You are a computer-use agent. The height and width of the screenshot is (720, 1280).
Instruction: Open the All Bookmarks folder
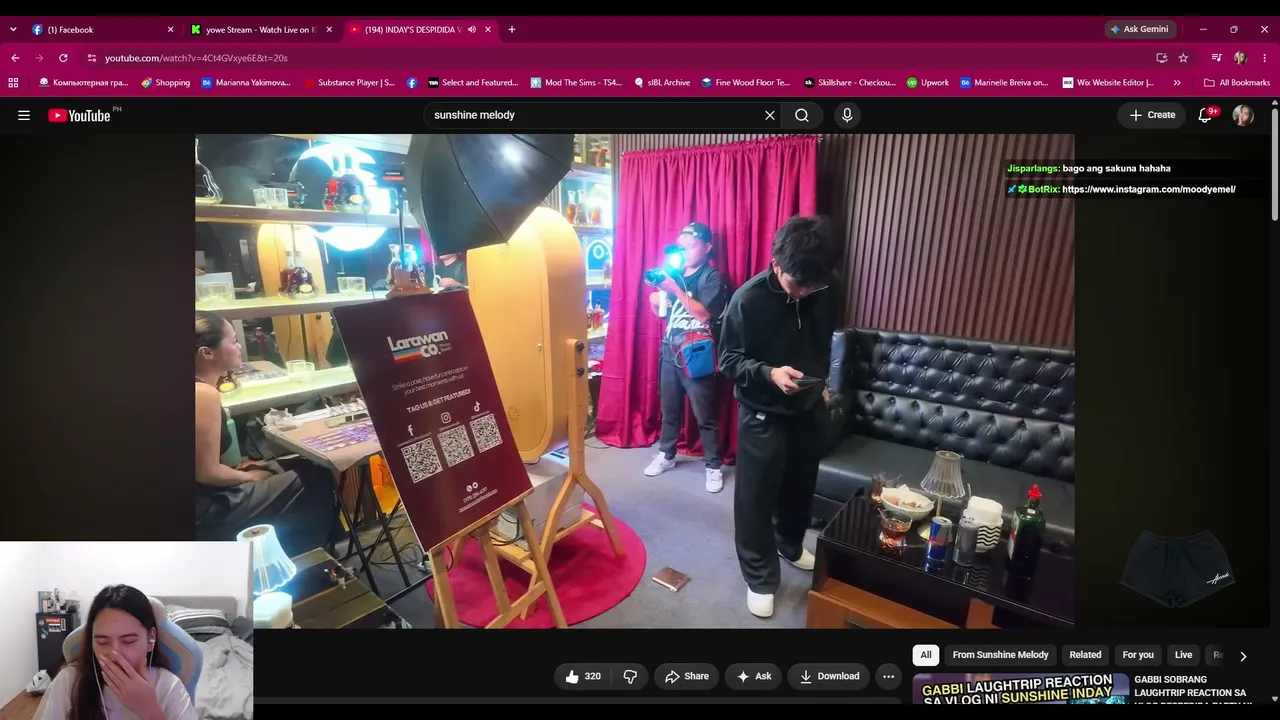pos(1237,83)
